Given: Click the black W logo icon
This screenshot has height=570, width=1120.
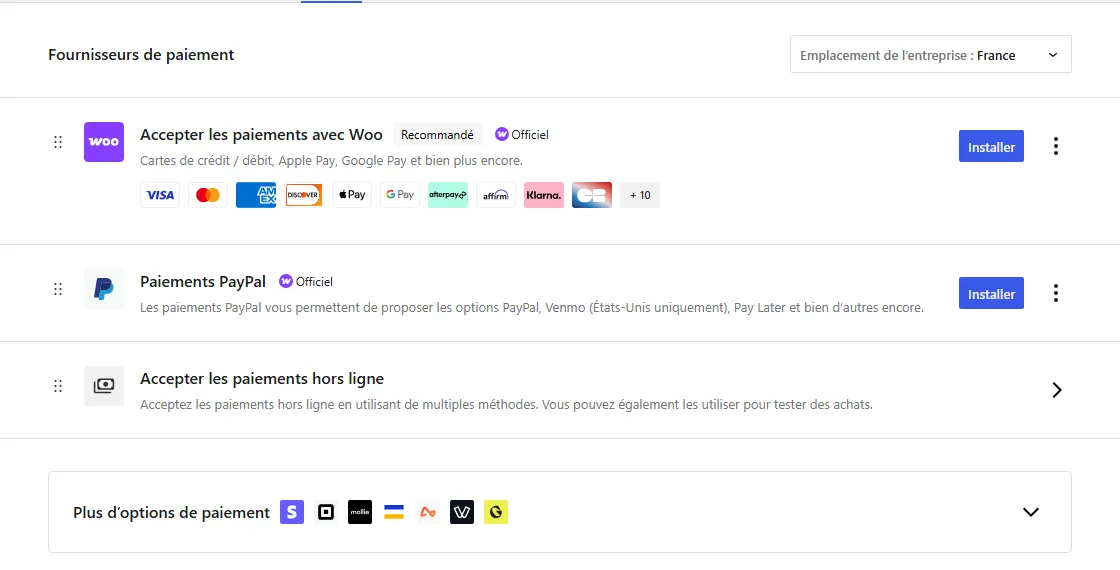Looking at the screenshot, I should click(462, 512).
